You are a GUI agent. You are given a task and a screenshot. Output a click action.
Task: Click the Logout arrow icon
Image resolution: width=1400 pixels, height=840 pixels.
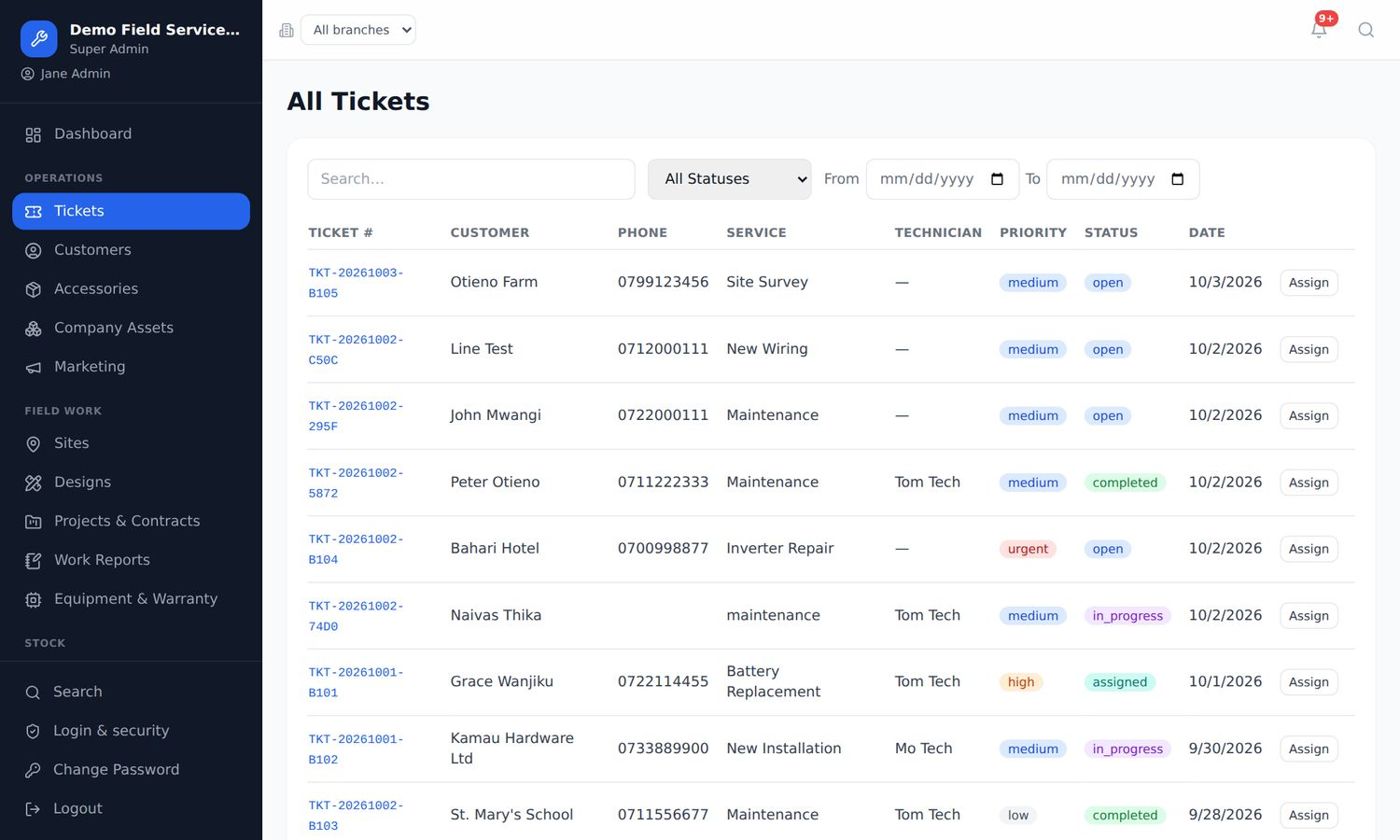click(33, 809)
